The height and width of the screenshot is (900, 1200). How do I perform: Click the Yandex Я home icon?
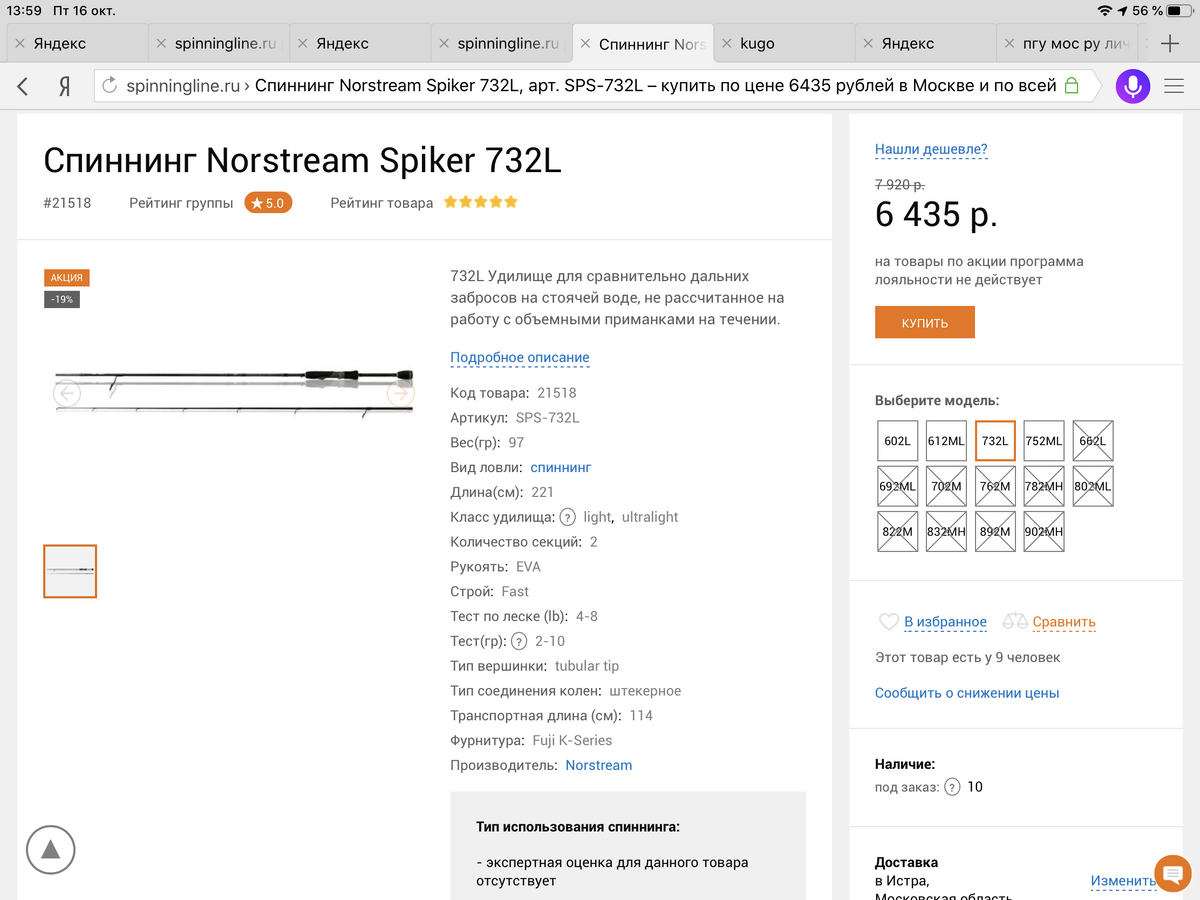pyautogui.click(x=64, y=86)
